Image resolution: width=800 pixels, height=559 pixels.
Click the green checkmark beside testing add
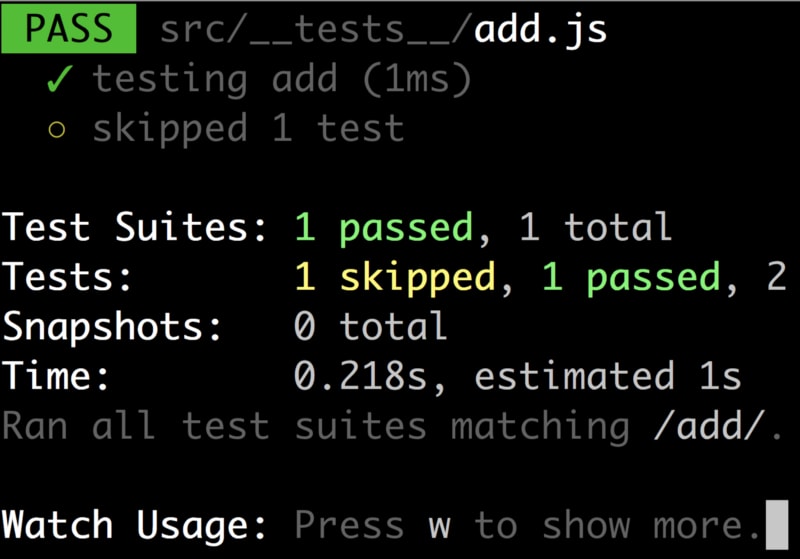click(59, 79)
